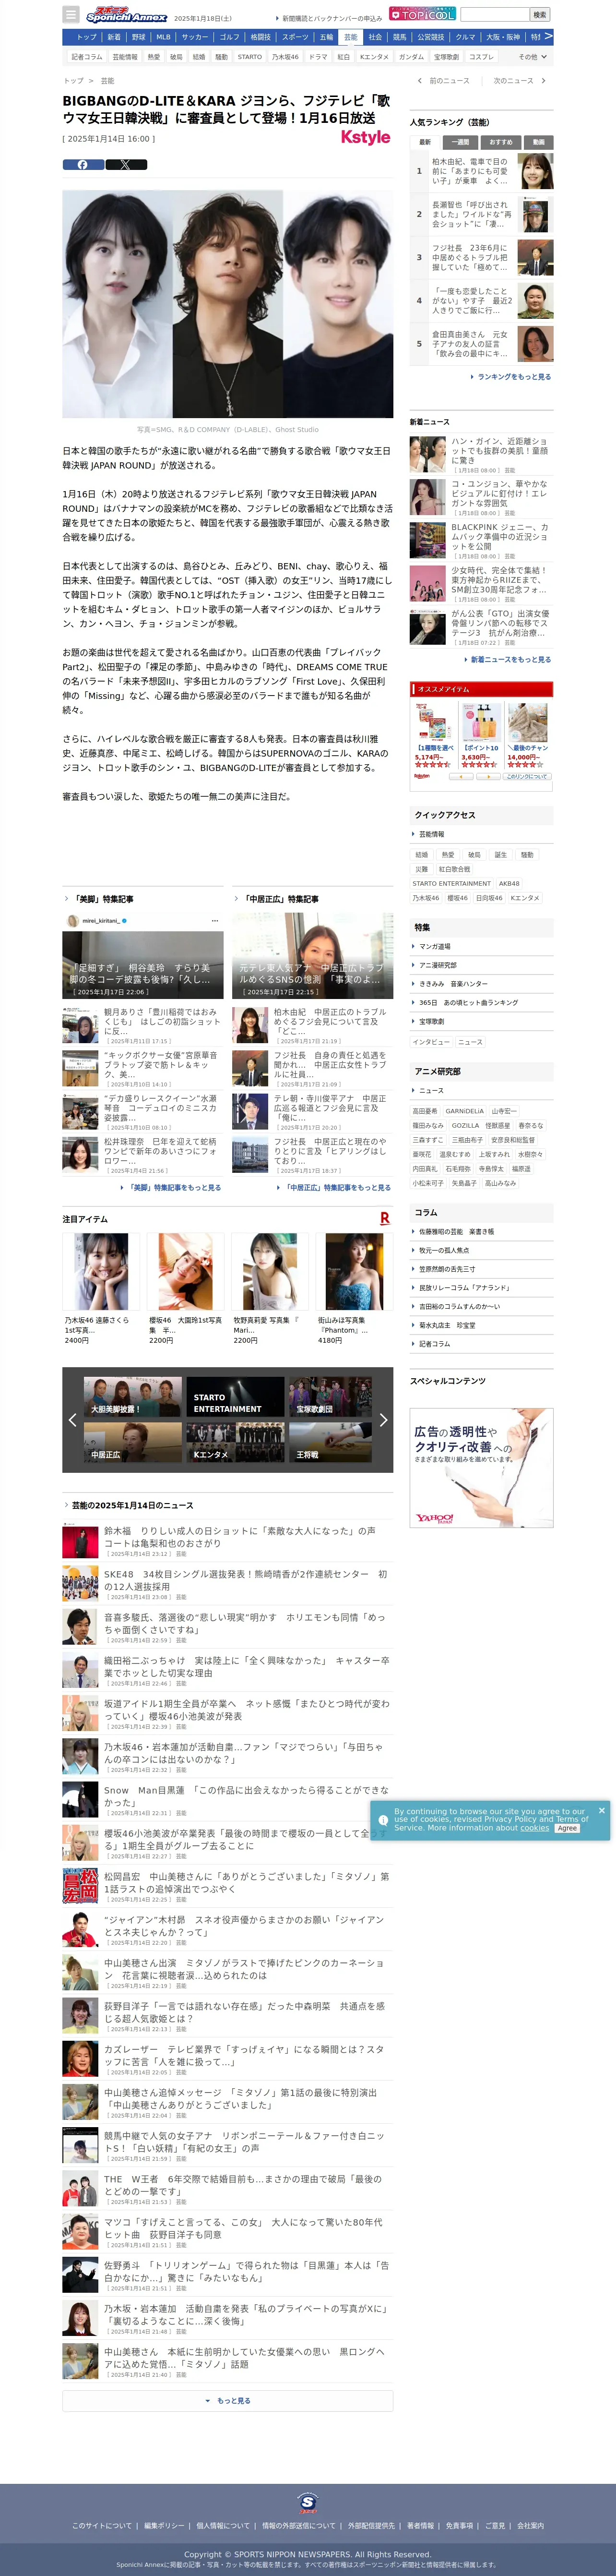Select the 格闘技 nav tab

pos(260,37)
